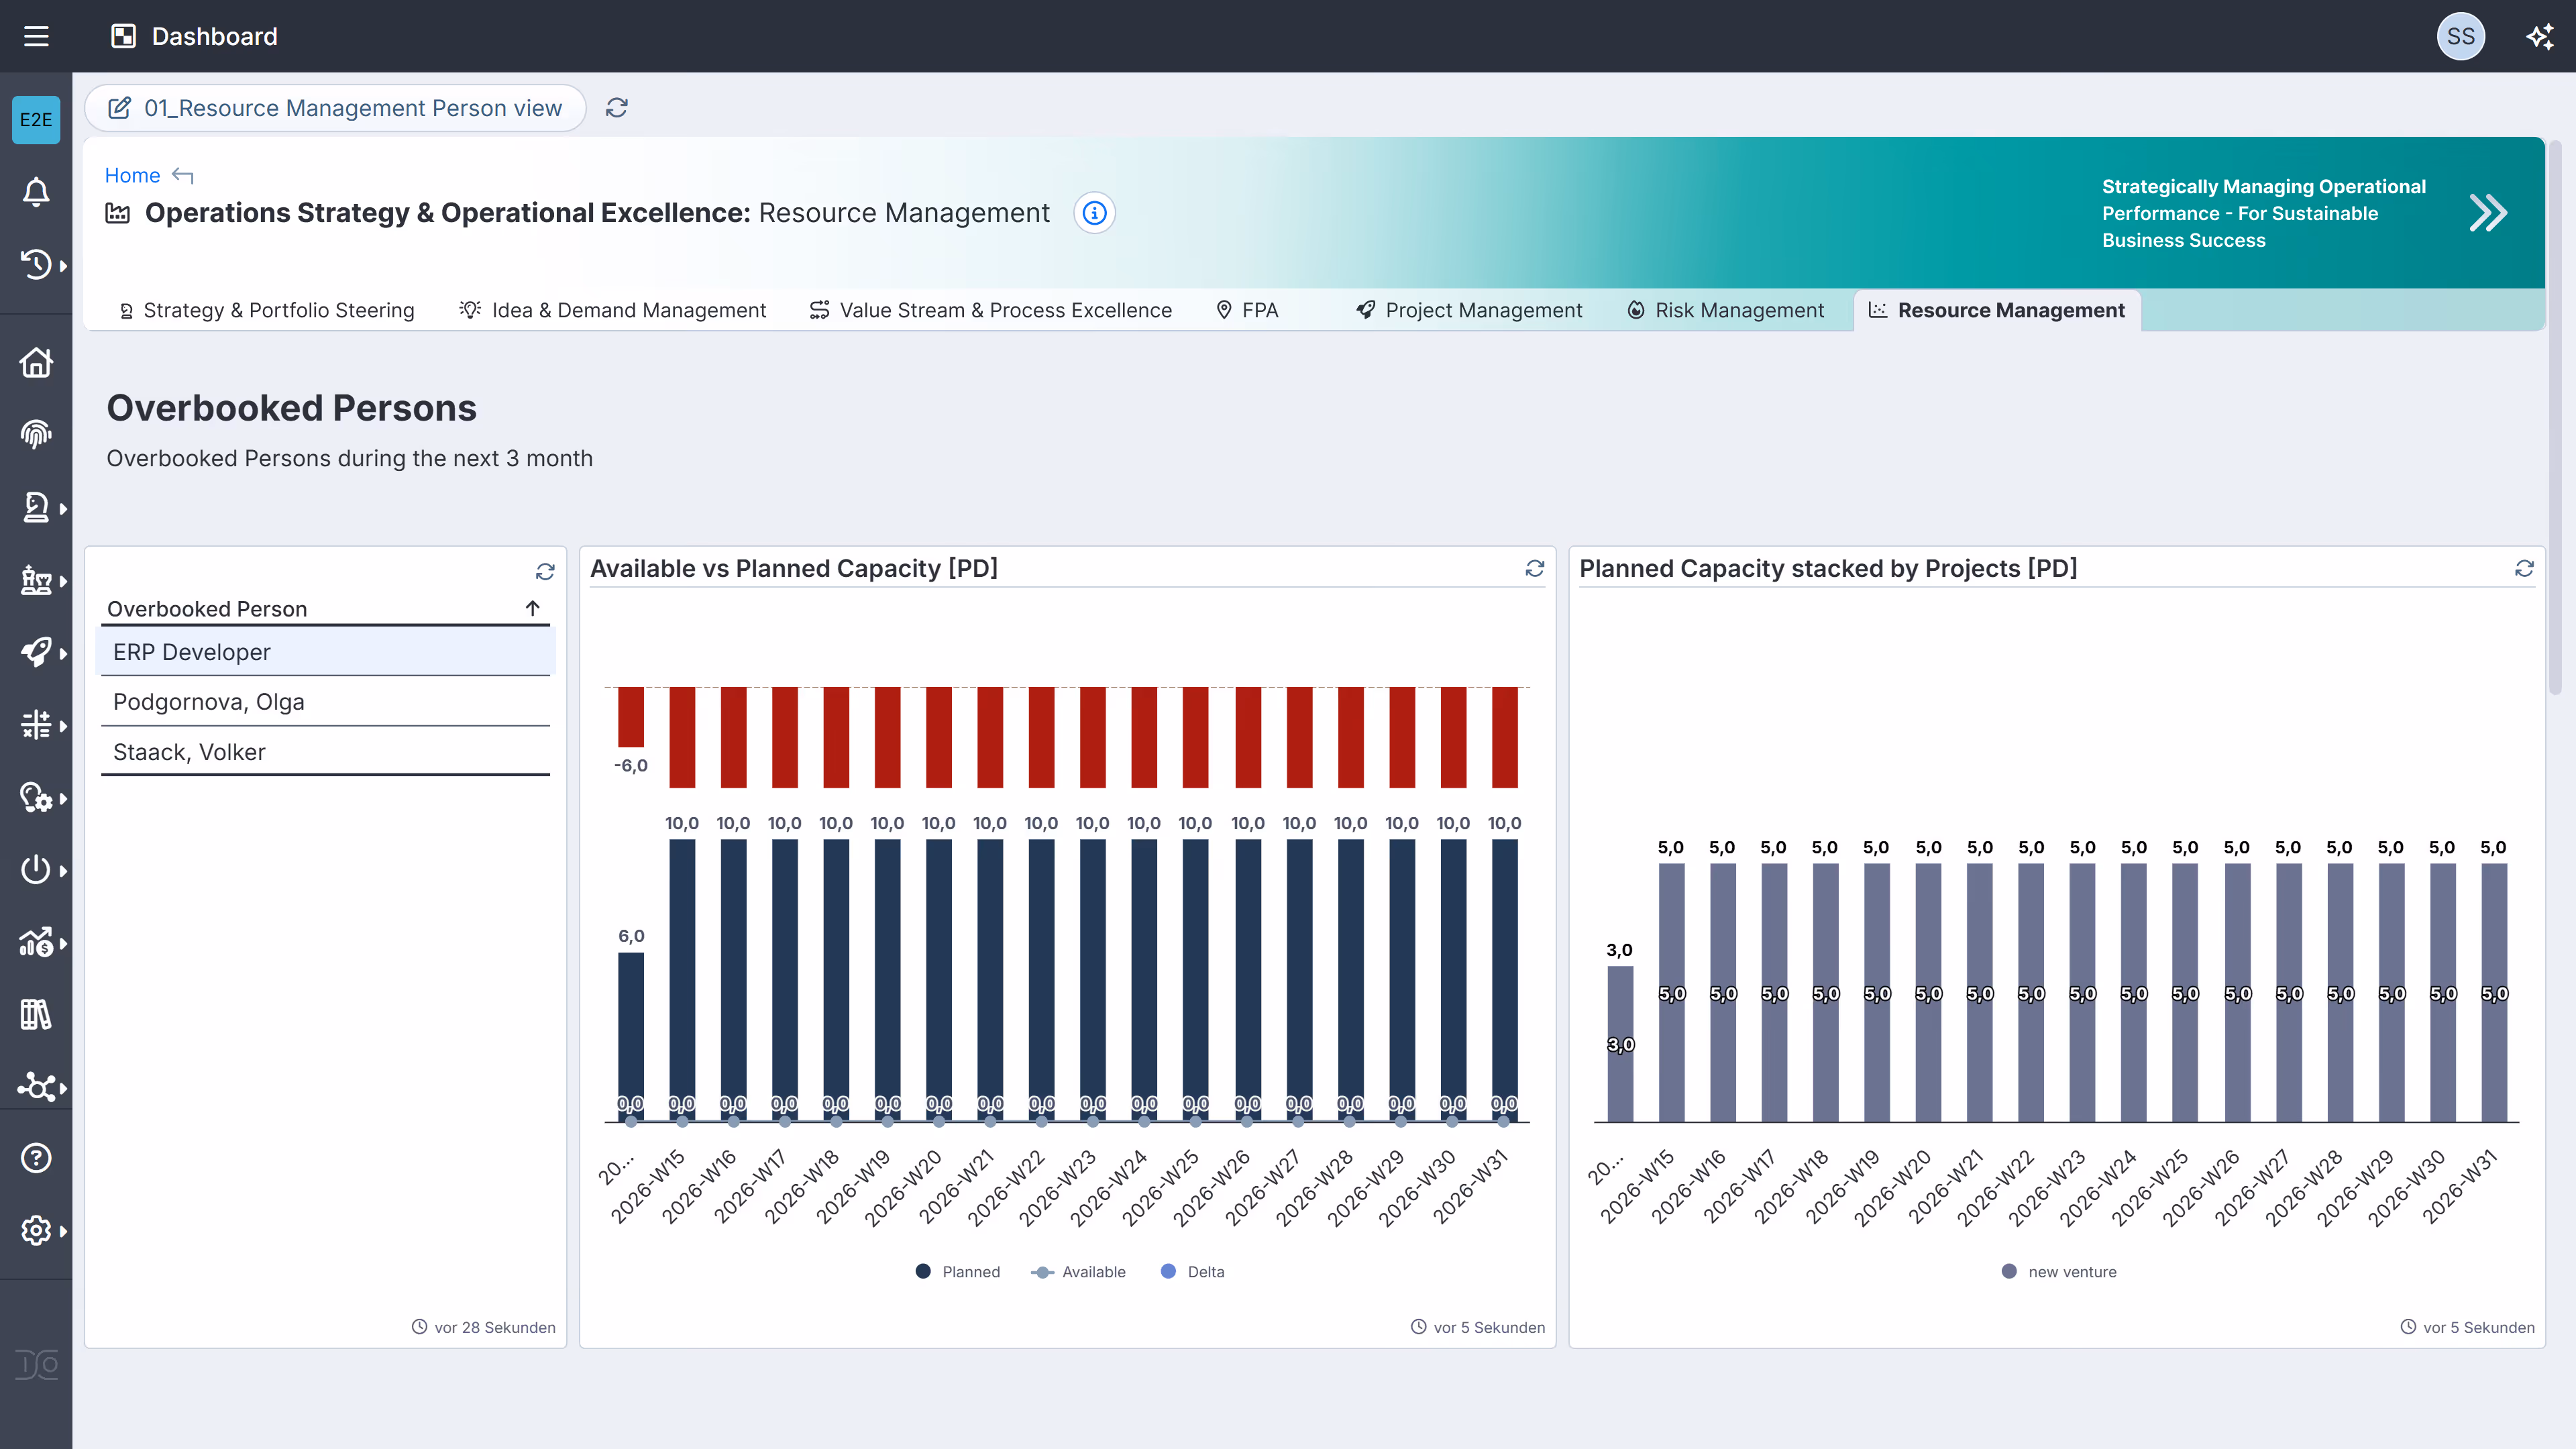Screen dimensions: 2576x1449
Task: Open the 01_Resource Management Person view button
Action: click(336, 108)
